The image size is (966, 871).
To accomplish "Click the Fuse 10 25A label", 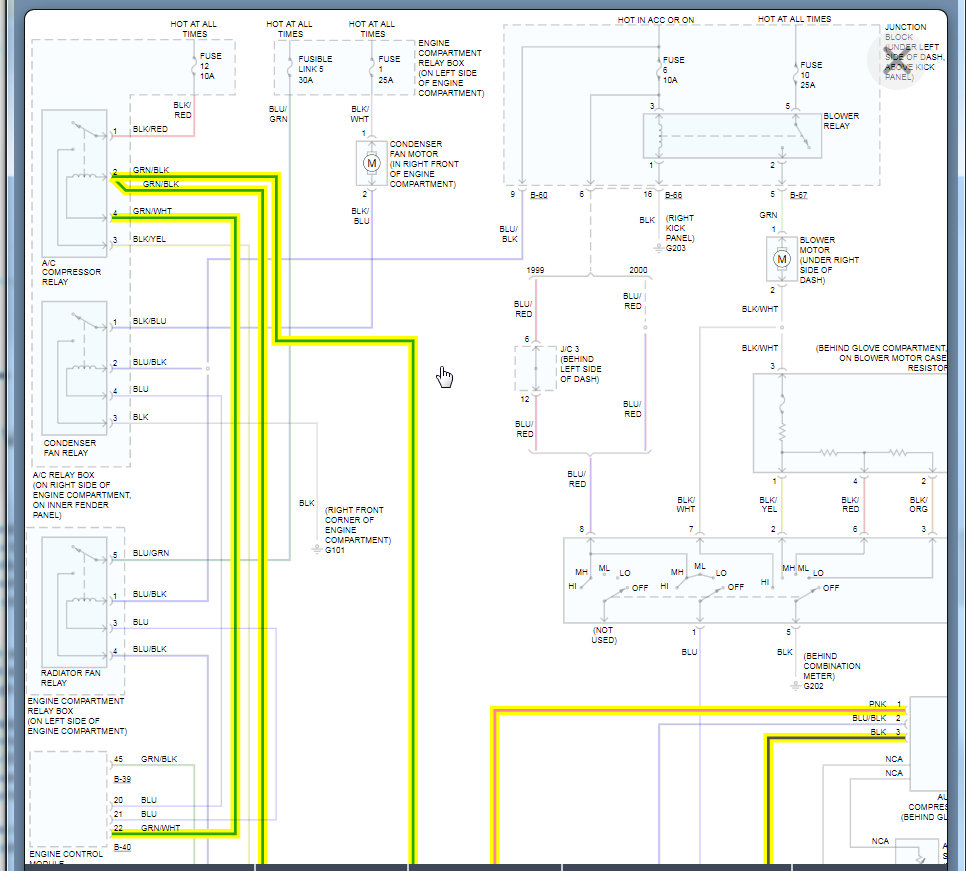I will click(811, 75).
